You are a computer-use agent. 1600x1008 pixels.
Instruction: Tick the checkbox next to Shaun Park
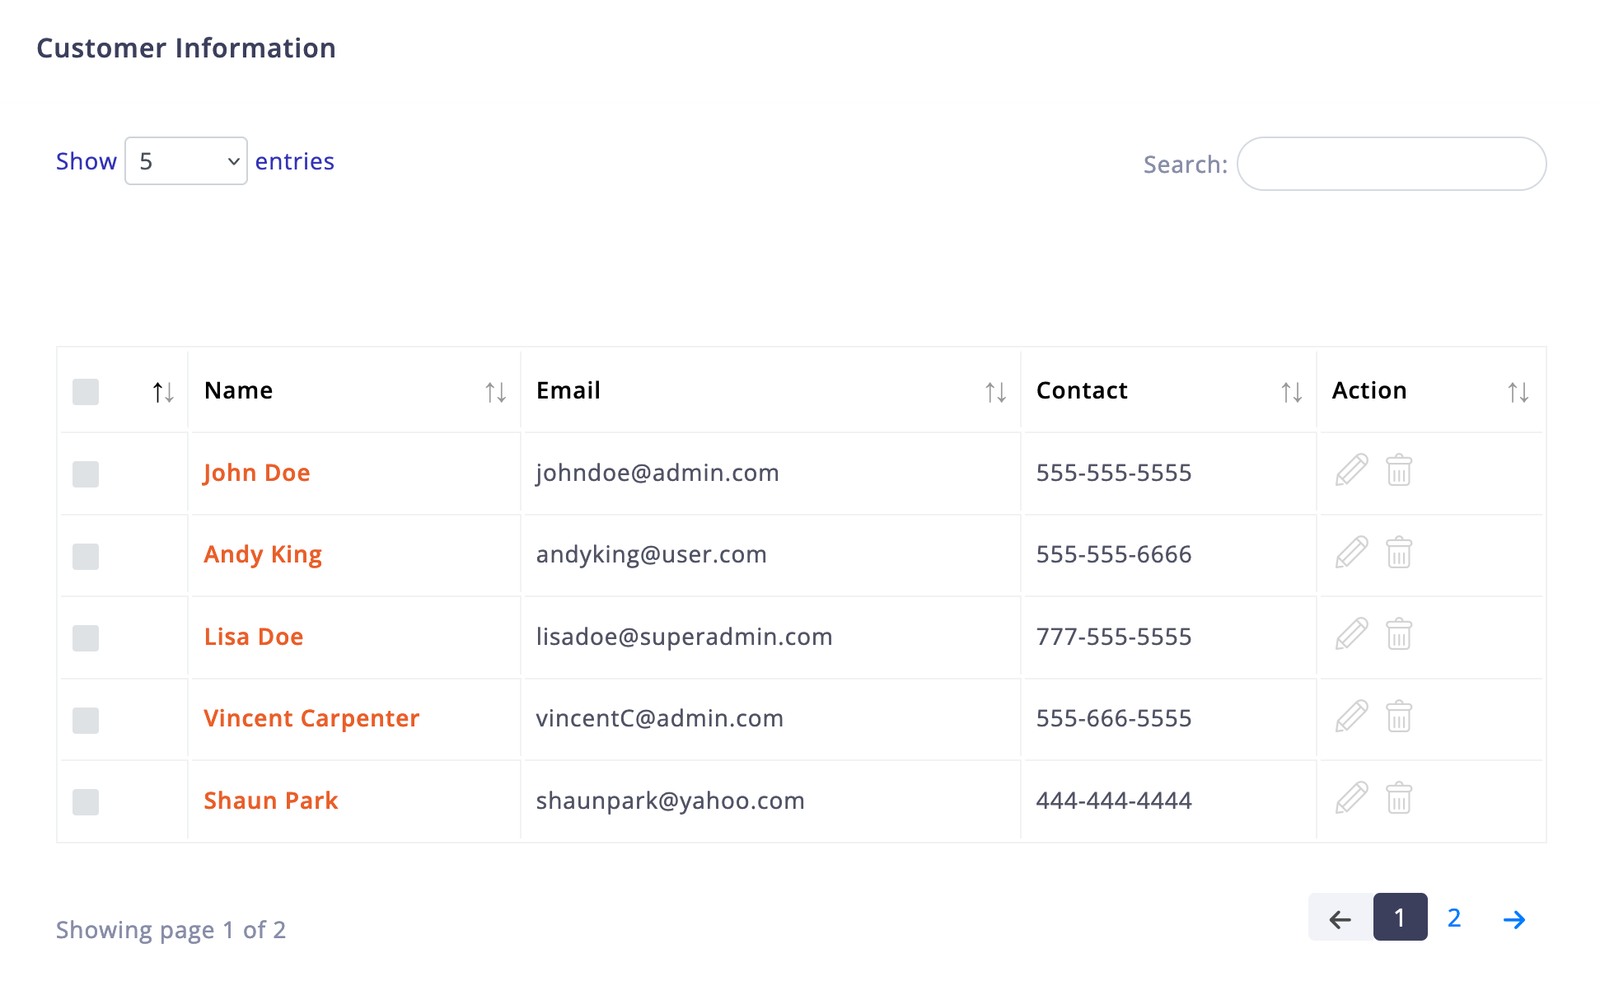[x=86, y=802]
